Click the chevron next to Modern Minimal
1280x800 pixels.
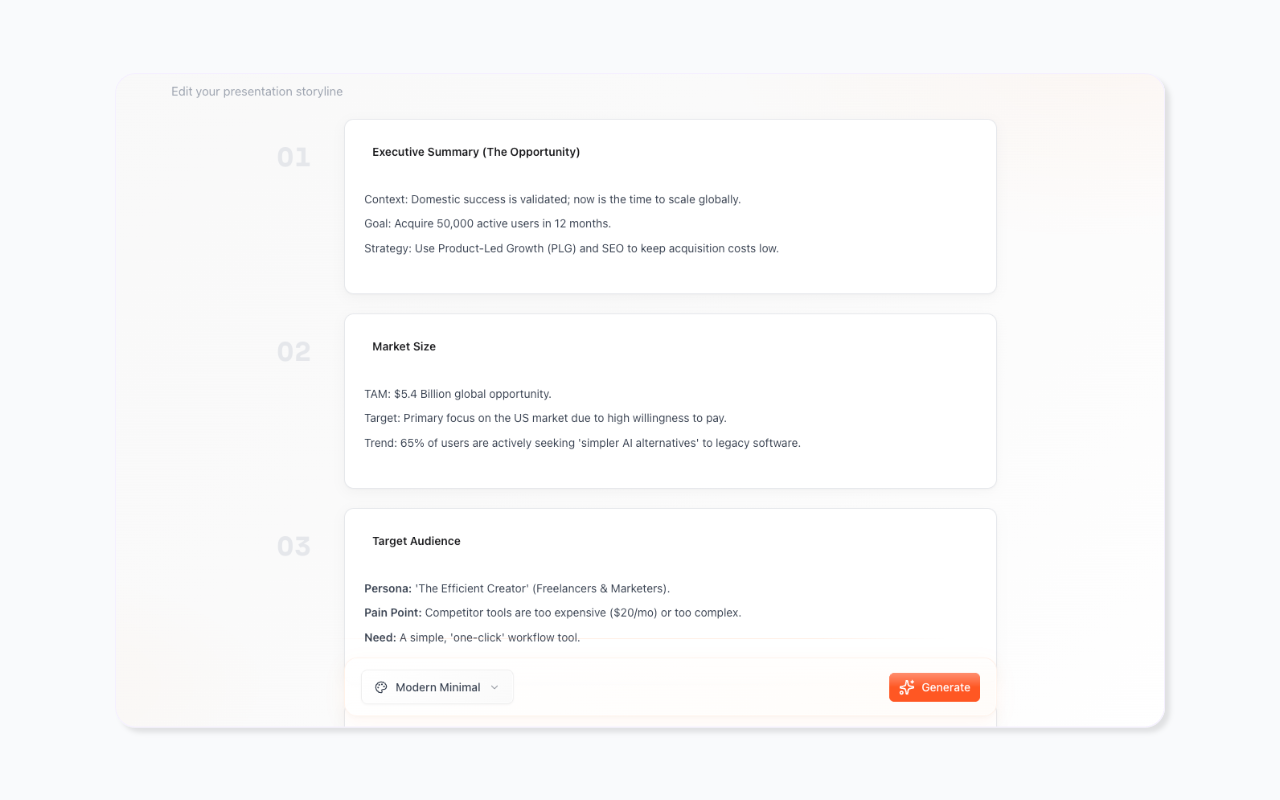pos(494,687)
